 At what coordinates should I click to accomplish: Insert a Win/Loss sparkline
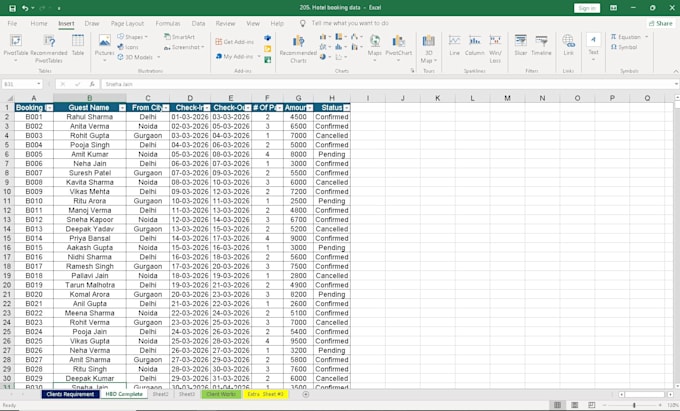pos(495,48)
